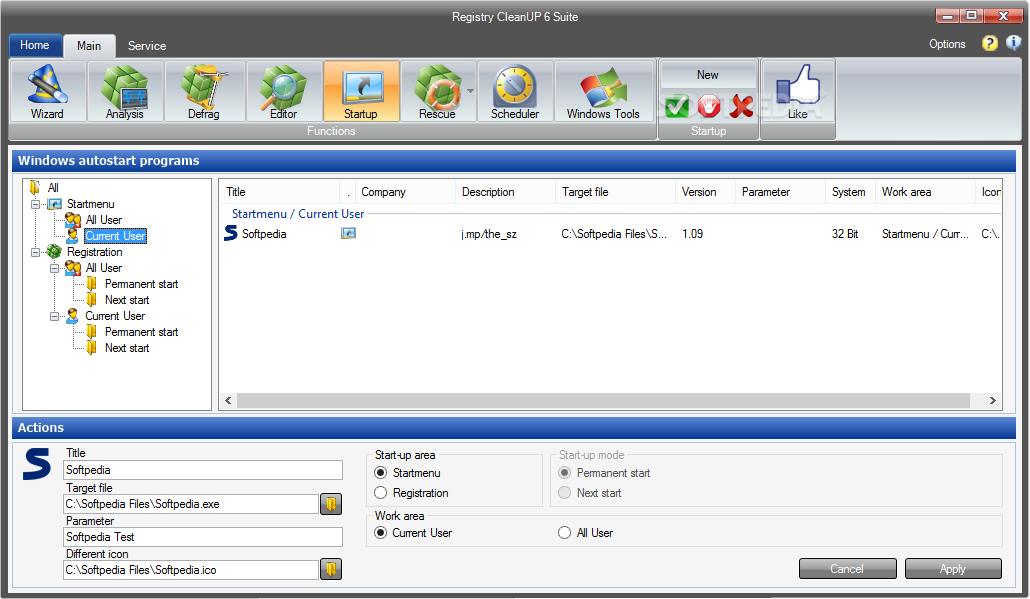Sort by the Company column header

pos(405,192)
